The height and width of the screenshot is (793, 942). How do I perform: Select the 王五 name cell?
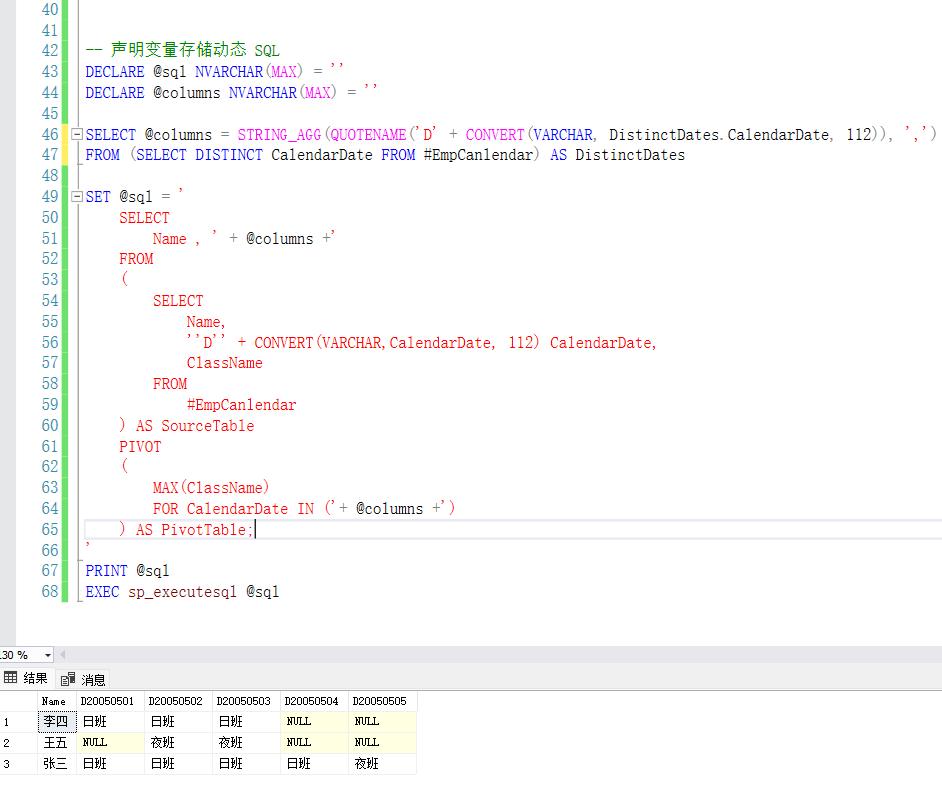pos(56,743)
